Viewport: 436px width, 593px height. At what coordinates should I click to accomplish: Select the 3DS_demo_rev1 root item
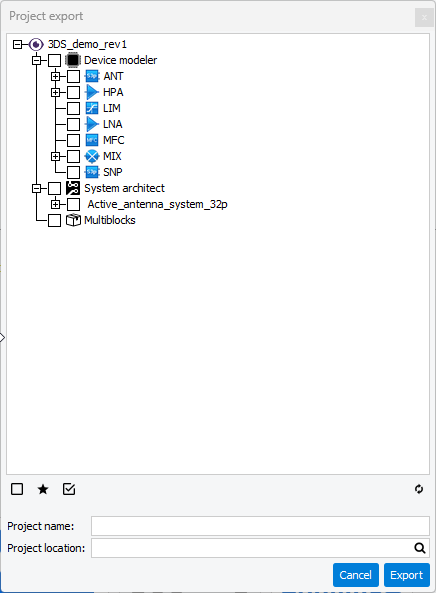(87, 44)
